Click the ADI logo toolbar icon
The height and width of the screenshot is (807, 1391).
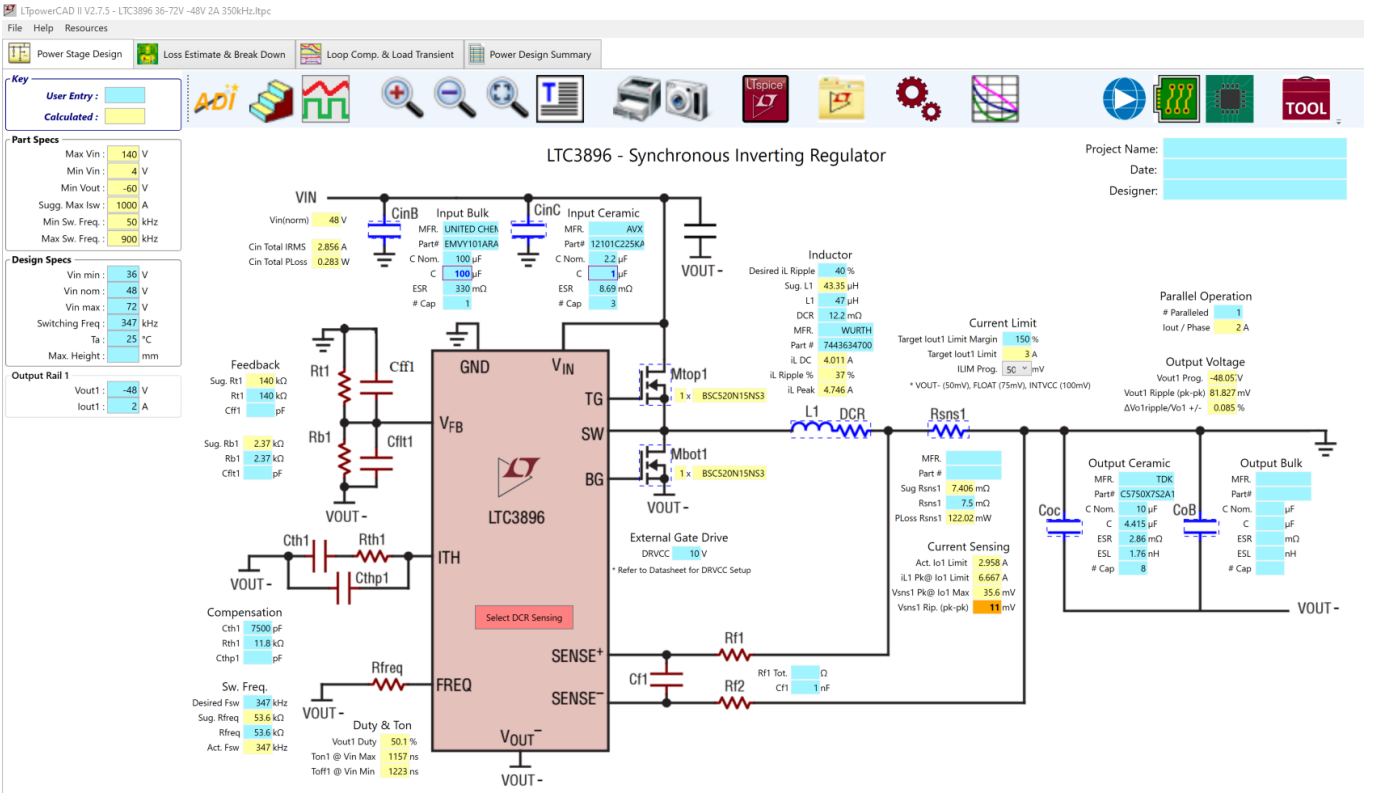pos(215,99)
